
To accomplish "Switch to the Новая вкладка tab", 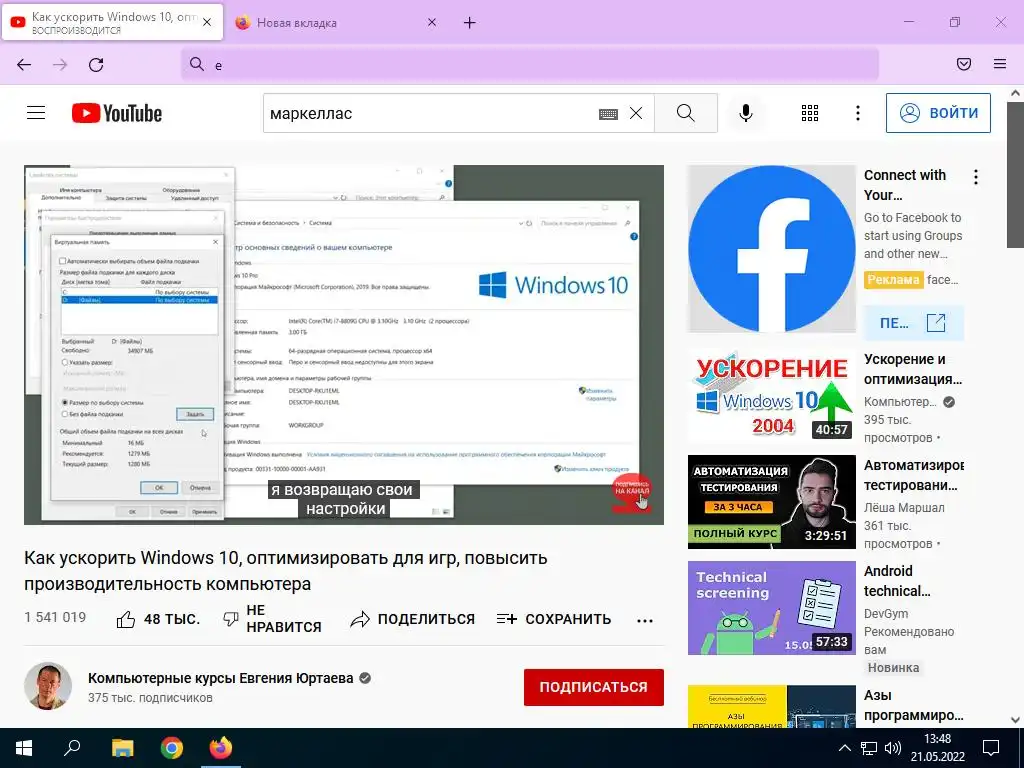I will coord(337,23).
